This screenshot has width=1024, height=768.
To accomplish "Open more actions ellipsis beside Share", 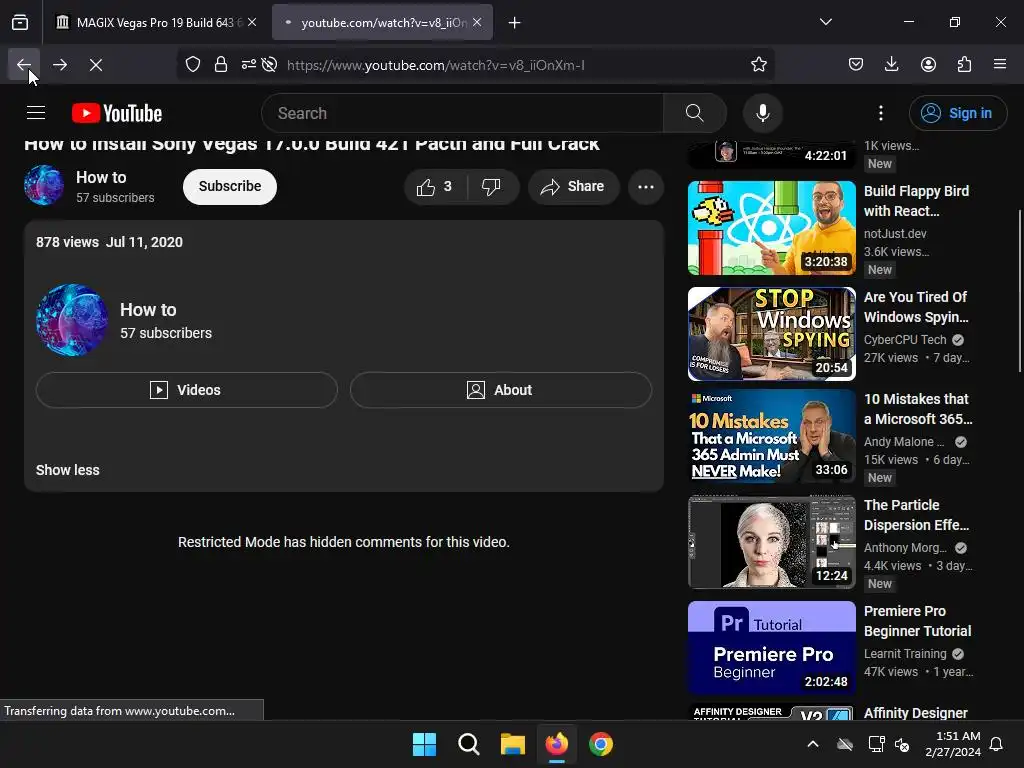I will pos(646,187).
